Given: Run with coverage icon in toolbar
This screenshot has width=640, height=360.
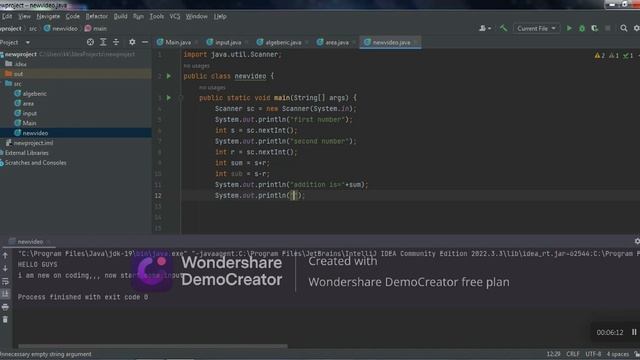Looking at the screenshot, I should (x=595, y=28).
